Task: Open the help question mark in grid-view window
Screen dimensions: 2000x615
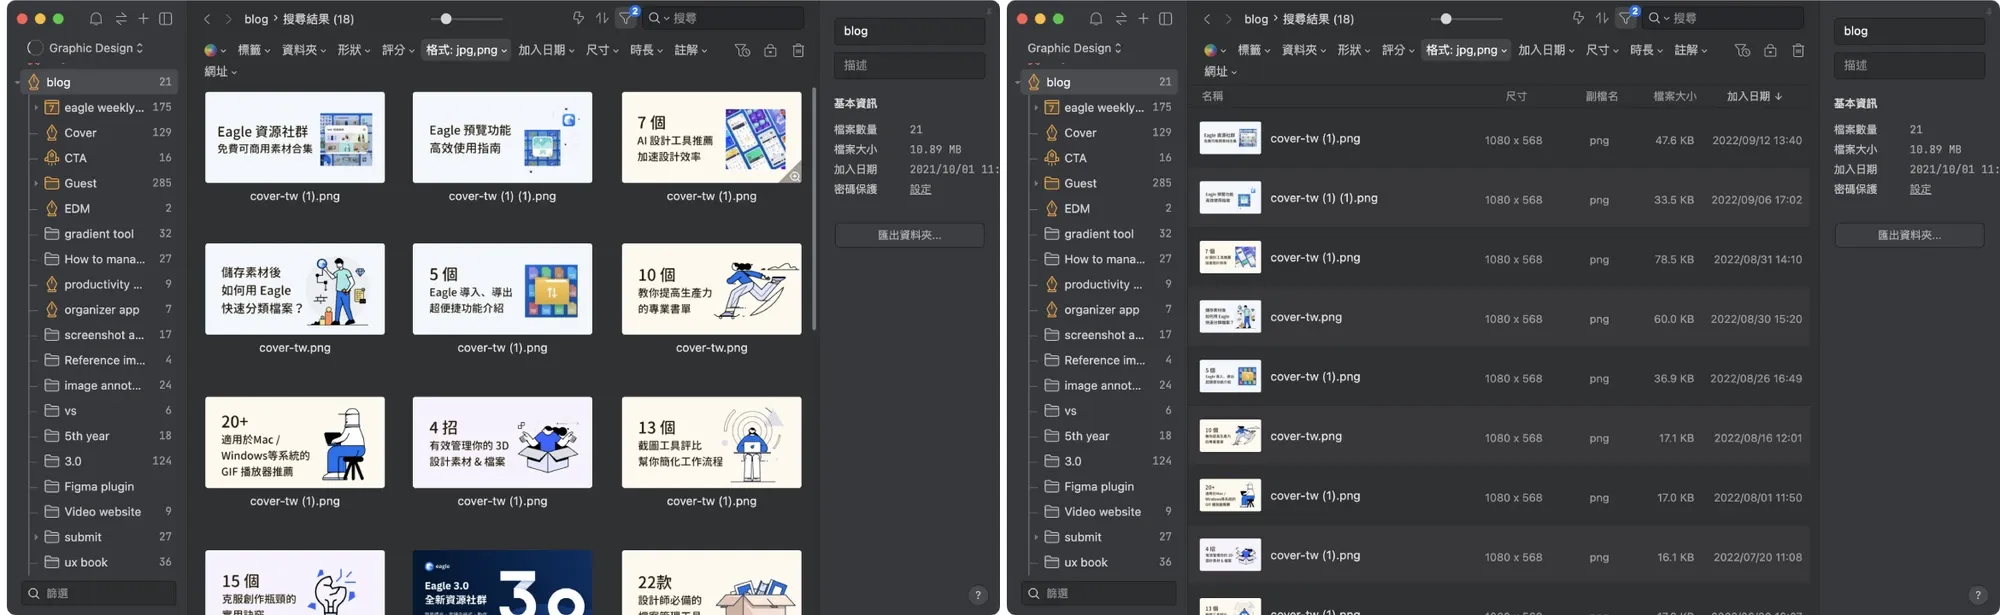Action: [978, 595]
